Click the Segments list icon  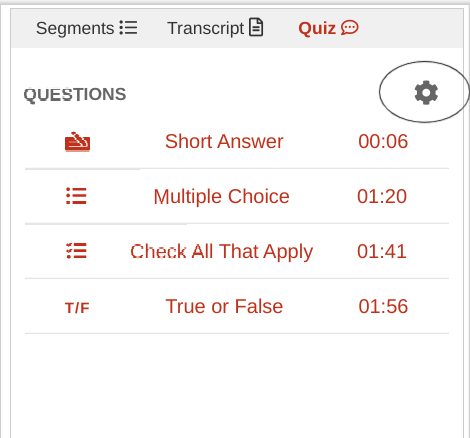point(128,27)
